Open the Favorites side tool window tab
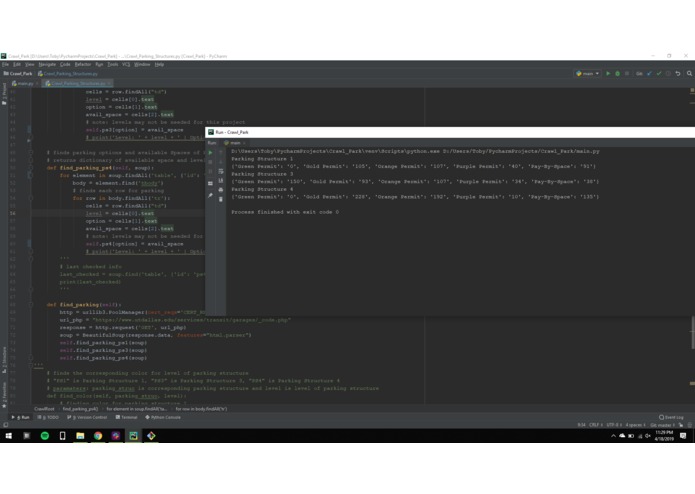 [4, 394]
